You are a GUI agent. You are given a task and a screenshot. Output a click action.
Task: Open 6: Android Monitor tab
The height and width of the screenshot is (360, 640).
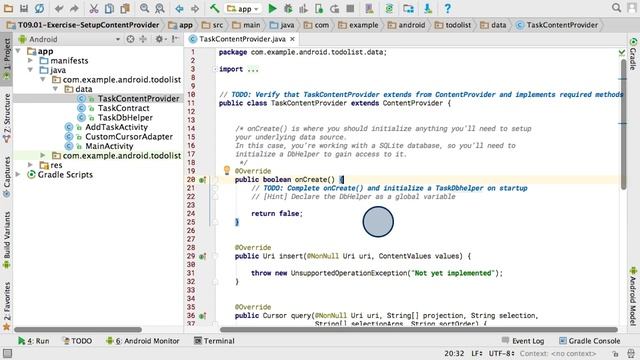tap(142, 341)
